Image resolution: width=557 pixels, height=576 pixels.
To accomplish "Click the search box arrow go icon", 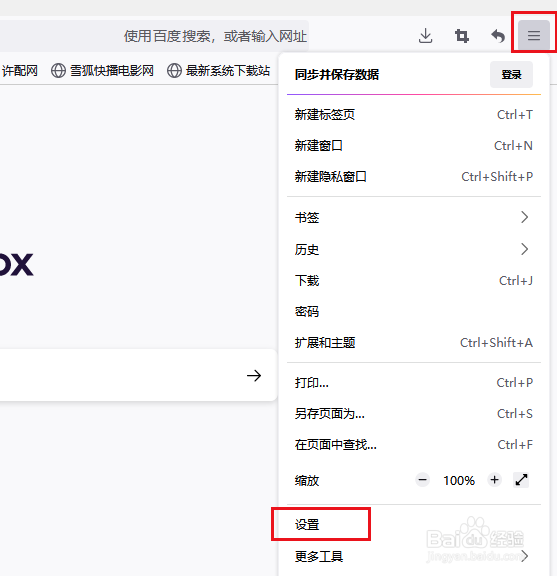I will point(254,375).
